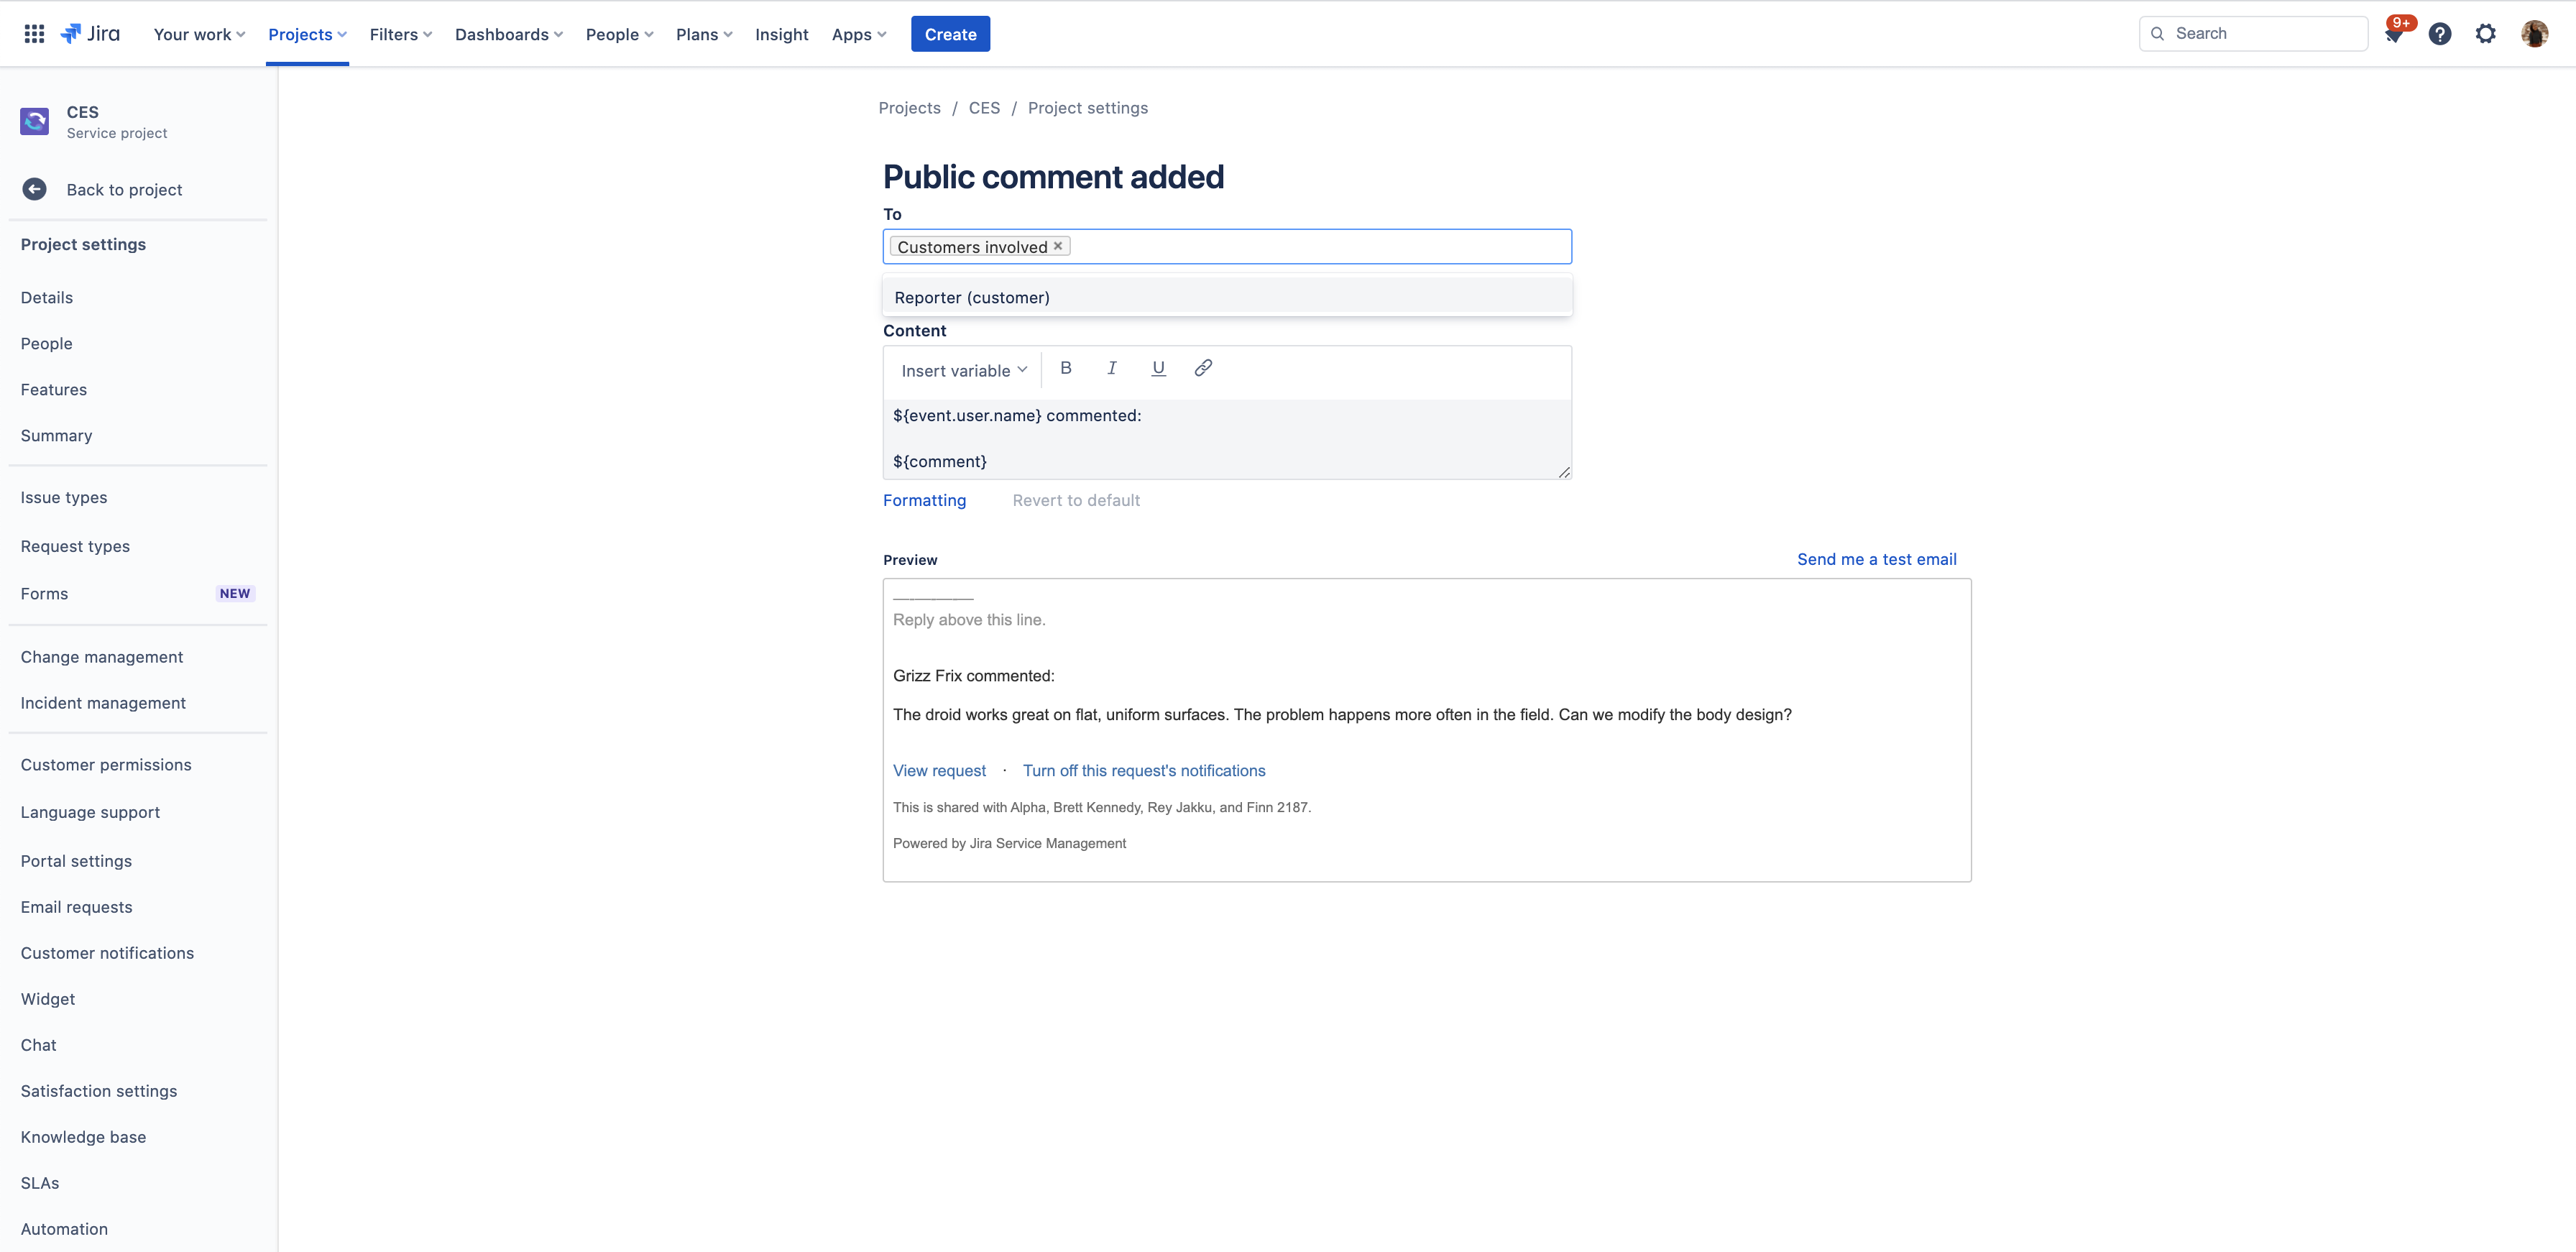Click the Italic formatting icon
The height and width of the screenshot is (1252, 2576).
pyautogui.click(x=1112, y=368)
